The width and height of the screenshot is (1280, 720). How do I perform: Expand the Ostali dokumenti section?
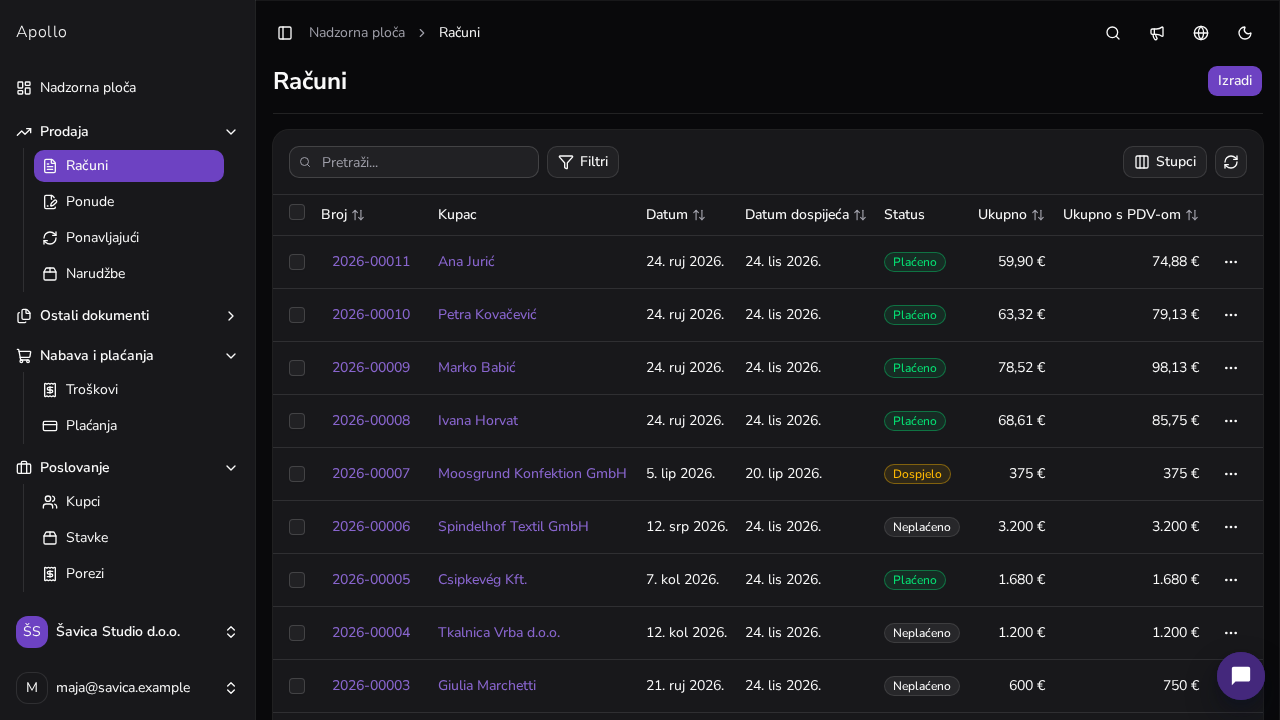point(128,316)
